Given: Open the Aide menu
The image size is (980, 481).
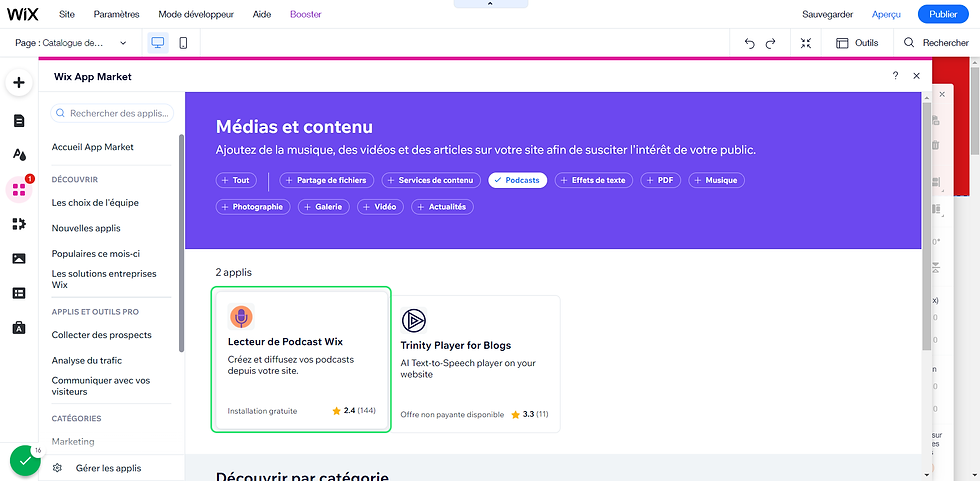Looking at the screenshot, I should (x=262, y=14).
